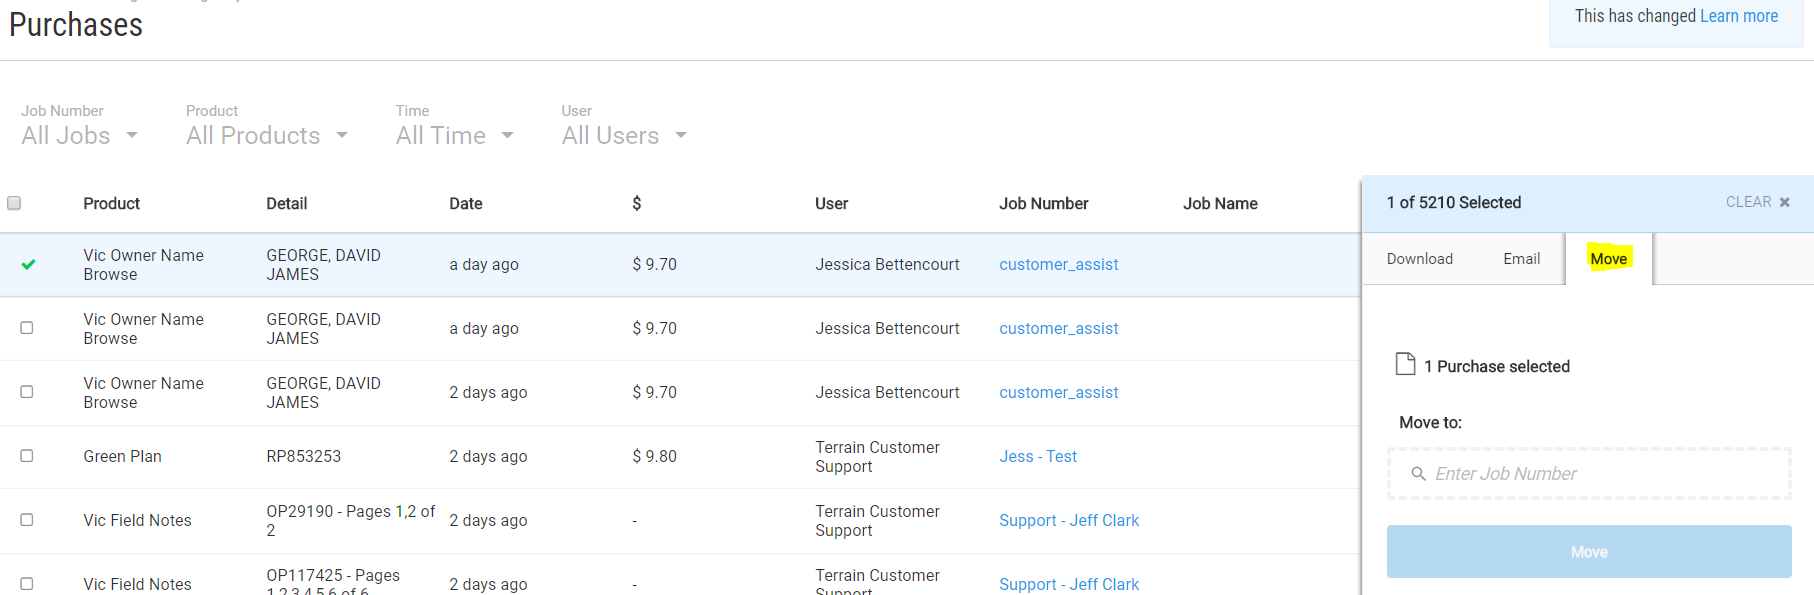Image resolution: width=1814 pixels, height=595 pixels.
Task: Click the RP853253 detail cell
Action: click(x=303, y=457)
